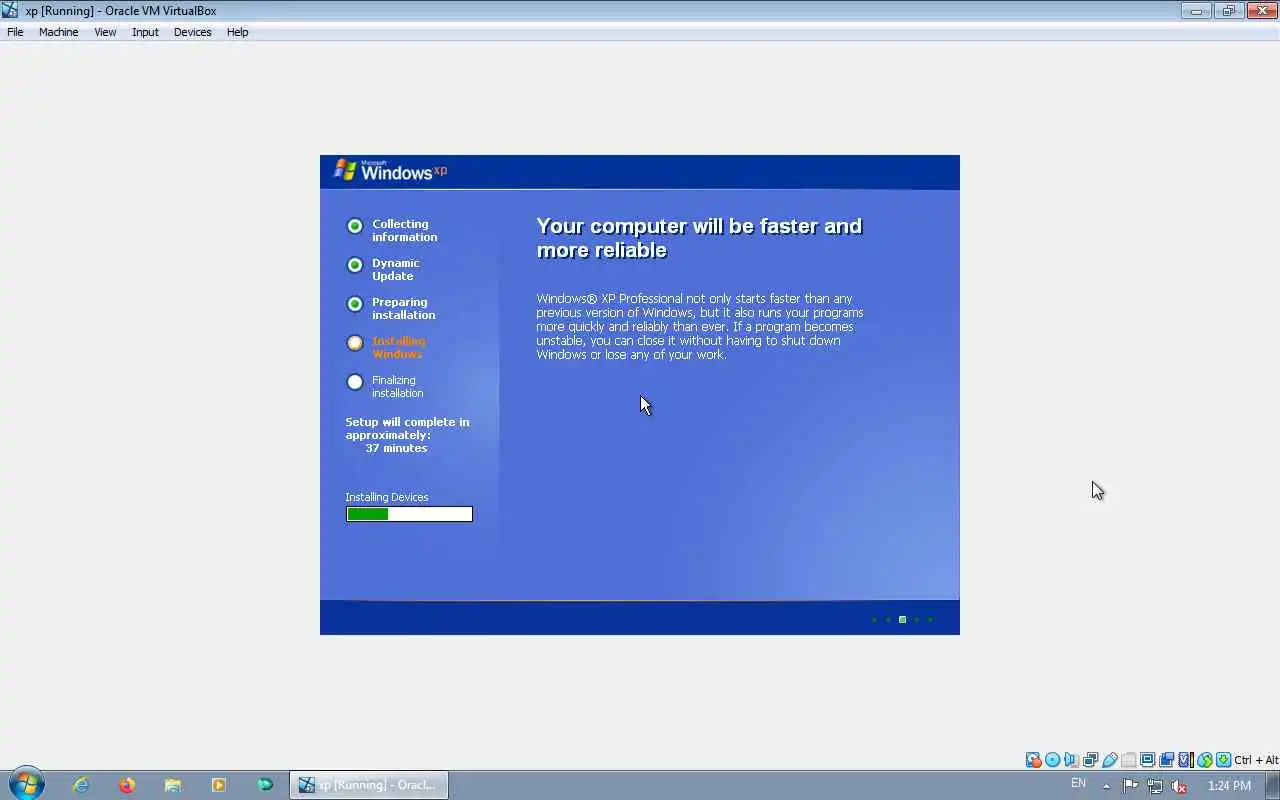Click the mouse integration indicator icon
The width and height of the screenshot is (1280, 800).
(x=1204, y=760)
